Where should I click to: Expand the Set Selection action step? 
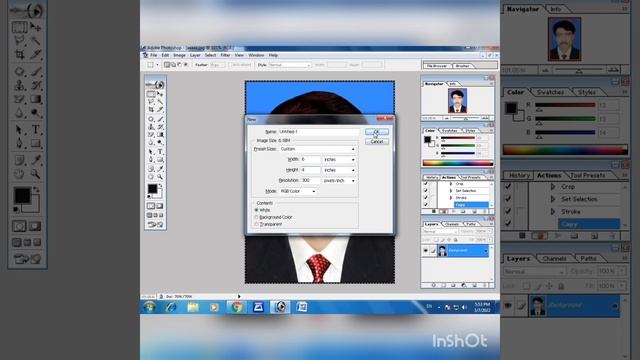coord(451,191)
